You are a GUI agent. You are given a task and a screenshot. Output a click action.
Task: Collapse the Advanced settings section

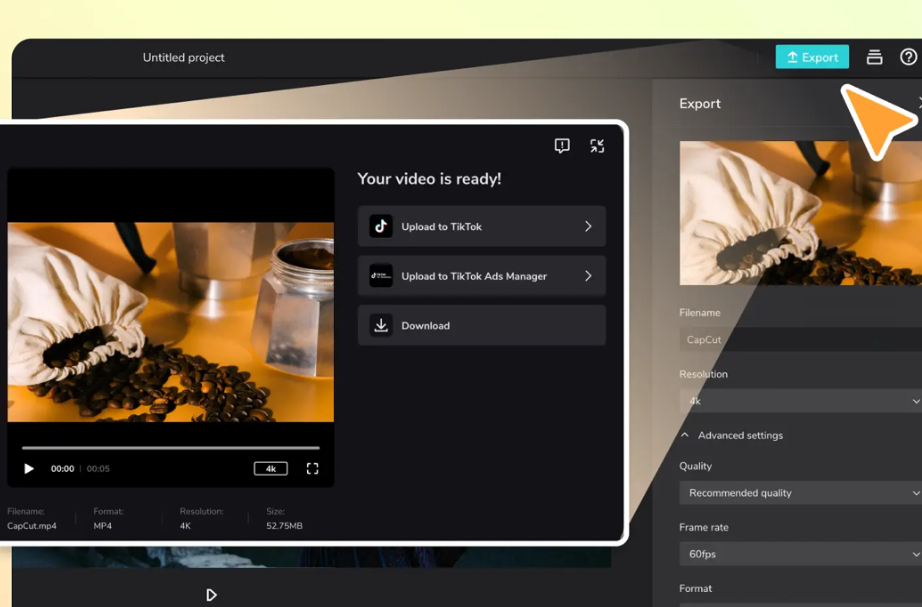[x=685, y=435]
